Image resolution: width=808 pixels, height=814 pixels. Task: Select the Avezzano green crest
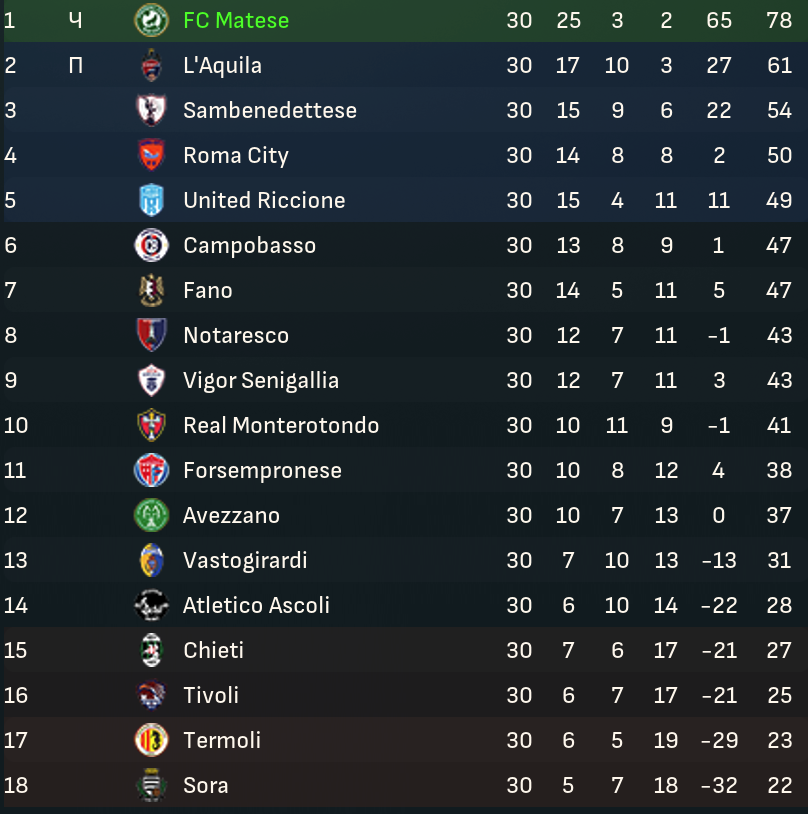pos(151,515)
